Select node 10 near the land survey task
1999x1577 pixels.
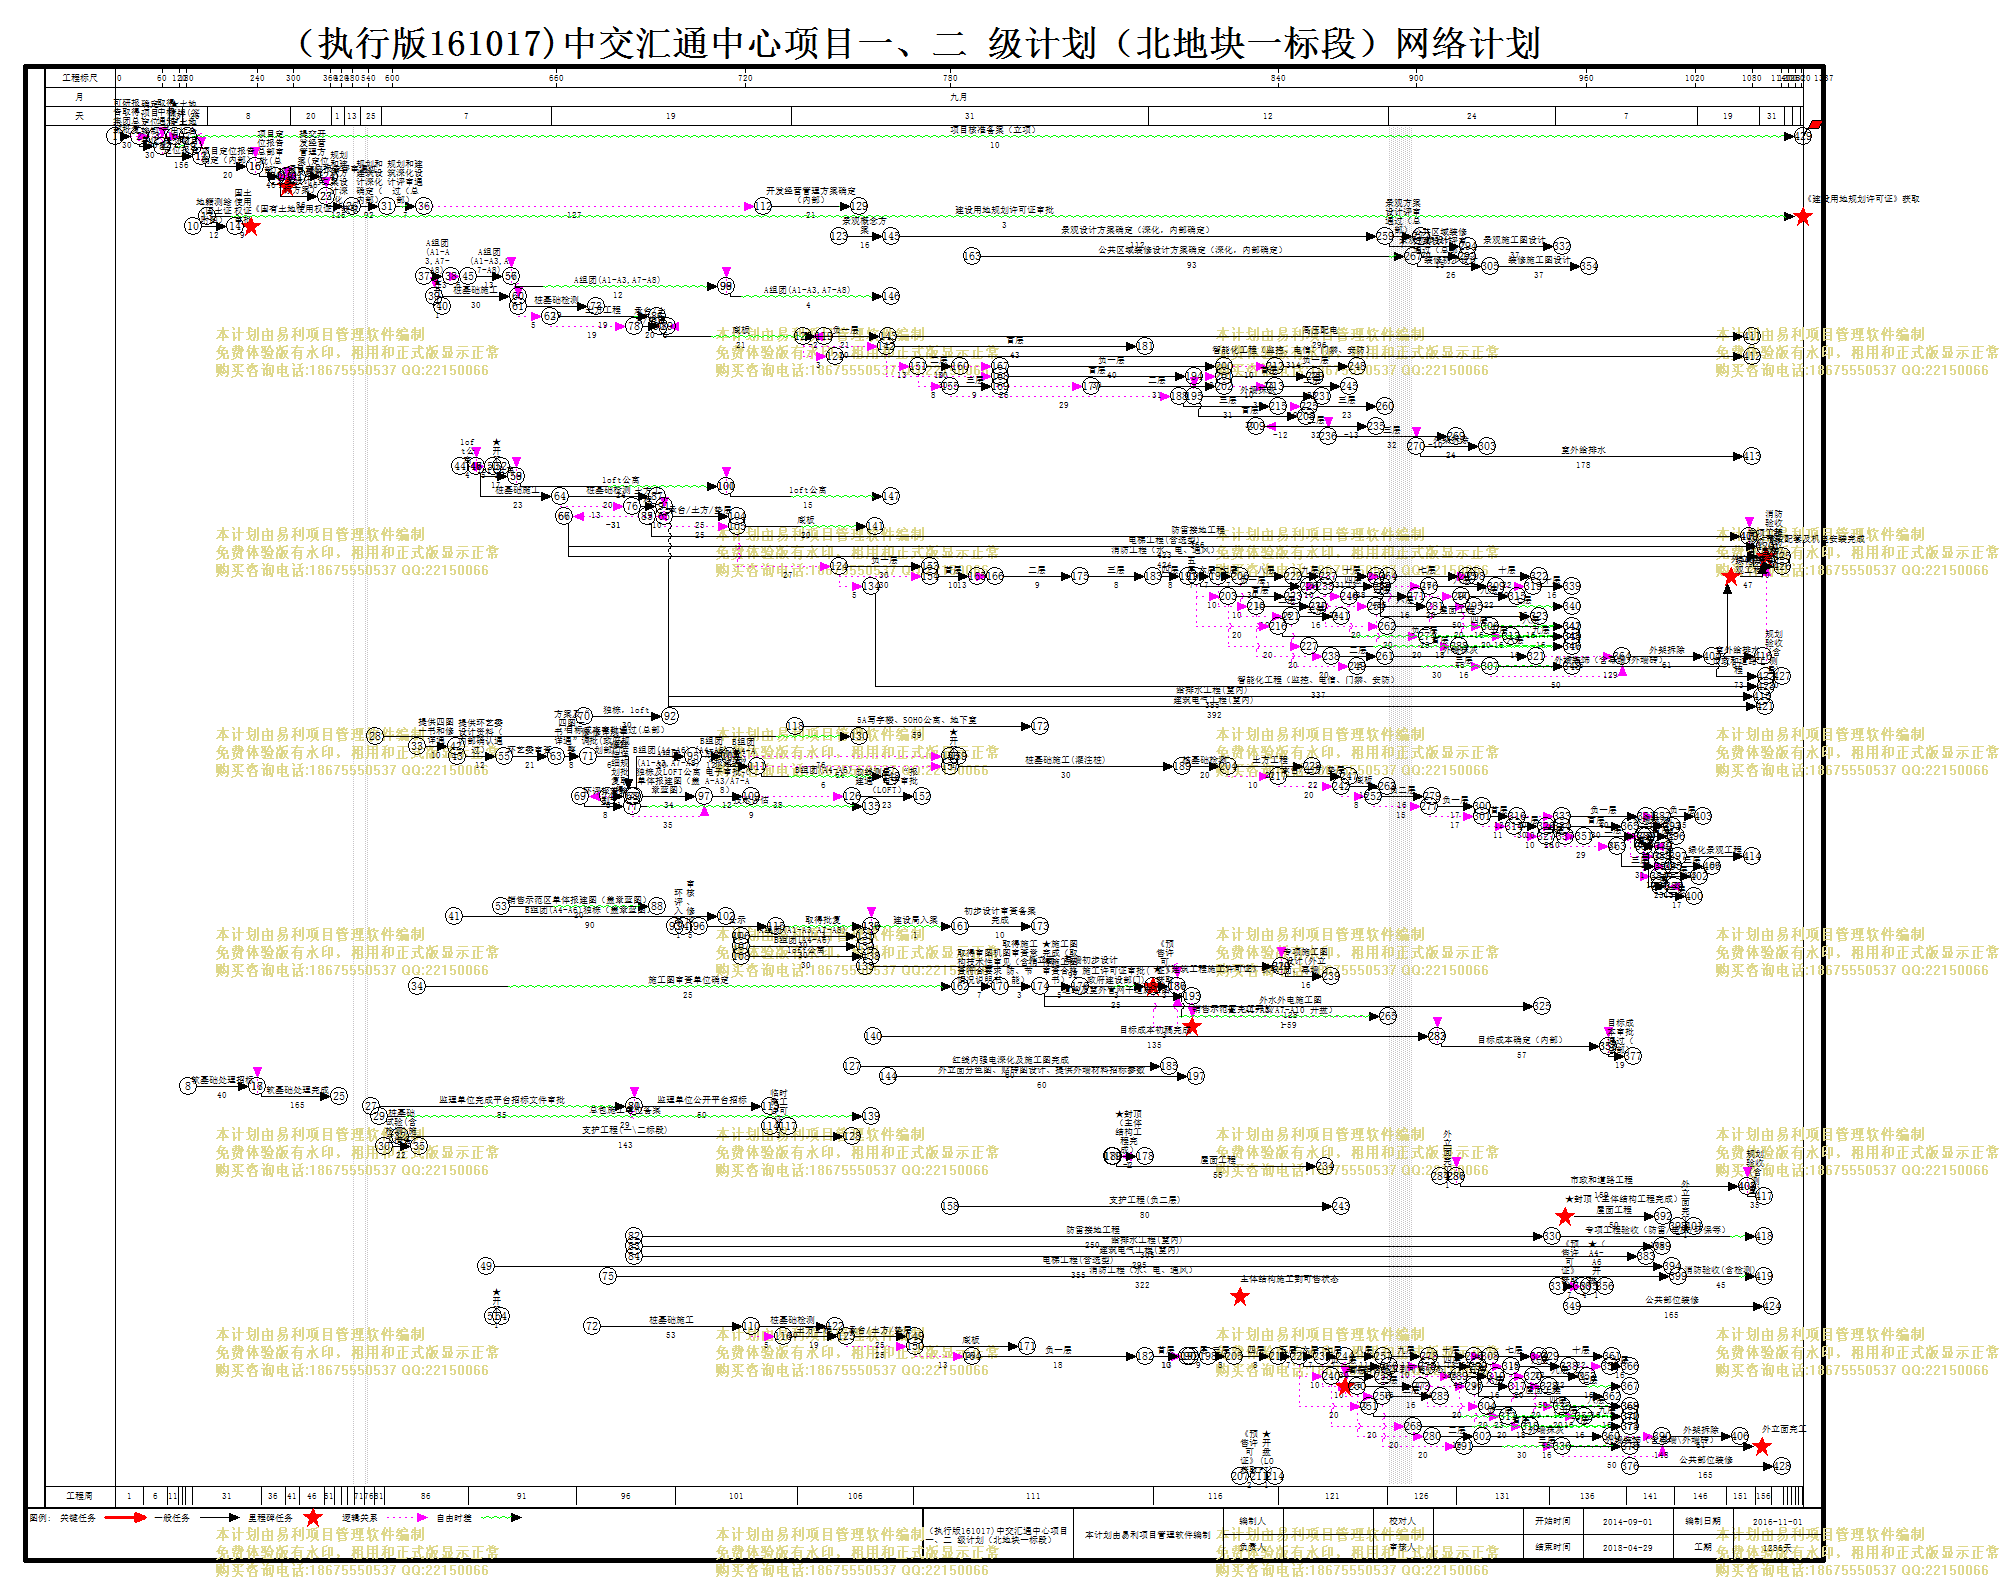193,226
